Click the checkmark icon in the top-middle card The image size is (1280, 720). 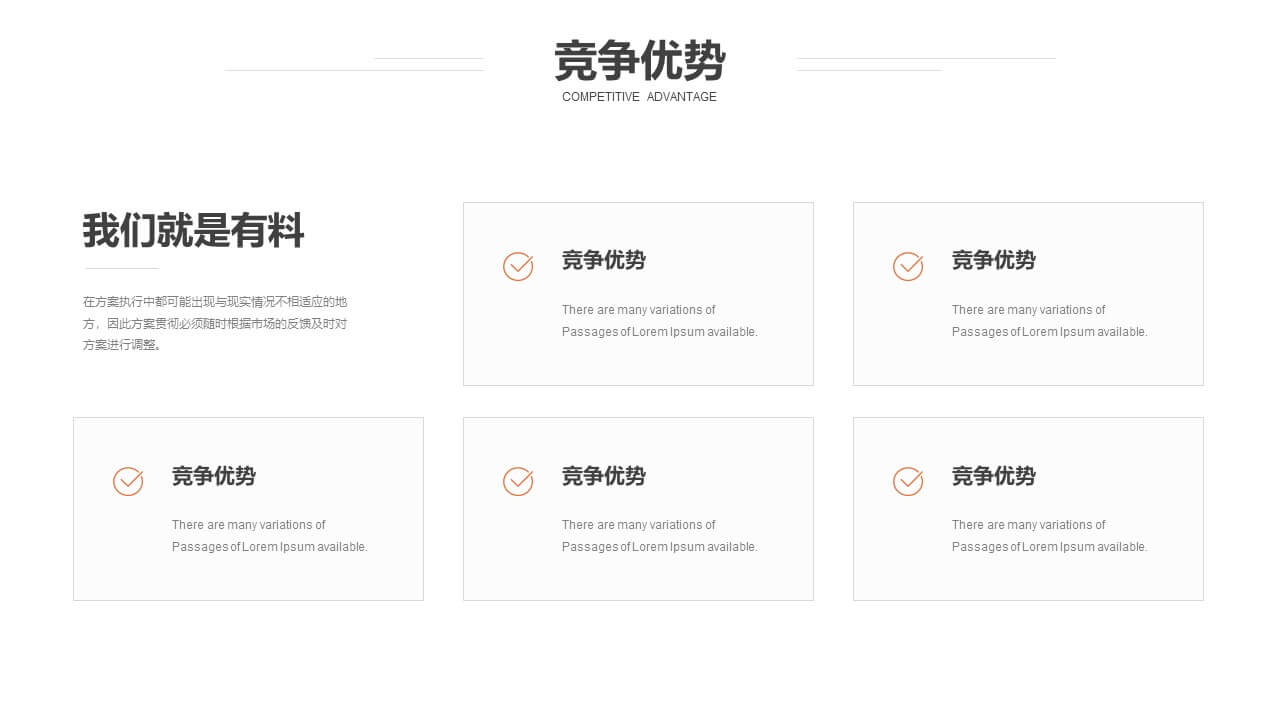pyautogui.click(x=518, y=266)
